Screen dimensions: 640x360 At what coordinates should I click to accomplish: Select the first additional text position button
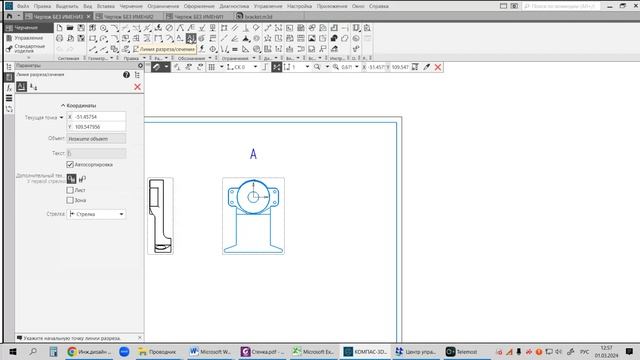(71, 179)
